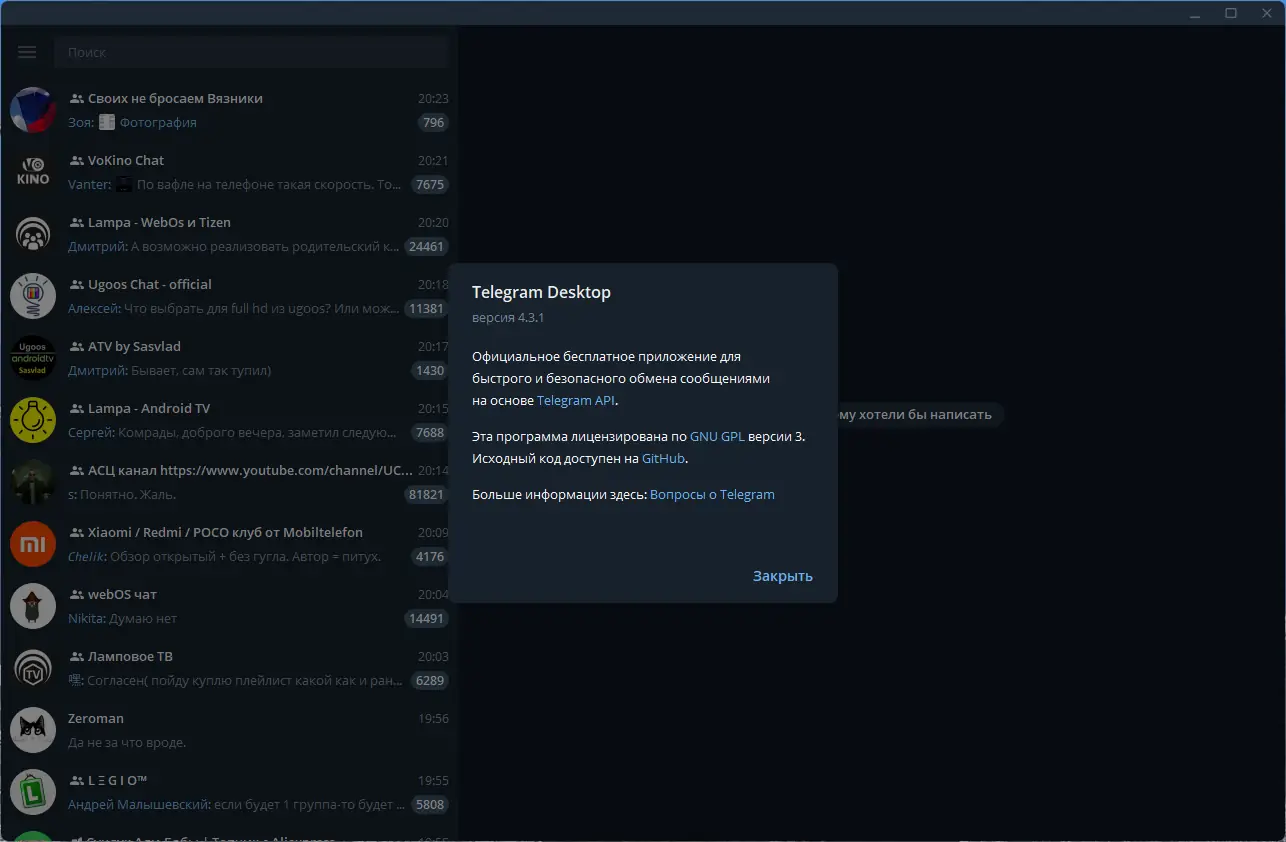Click the webOS чат avatar
This screenshot has height=842, width=1286.
coord(32,606)
